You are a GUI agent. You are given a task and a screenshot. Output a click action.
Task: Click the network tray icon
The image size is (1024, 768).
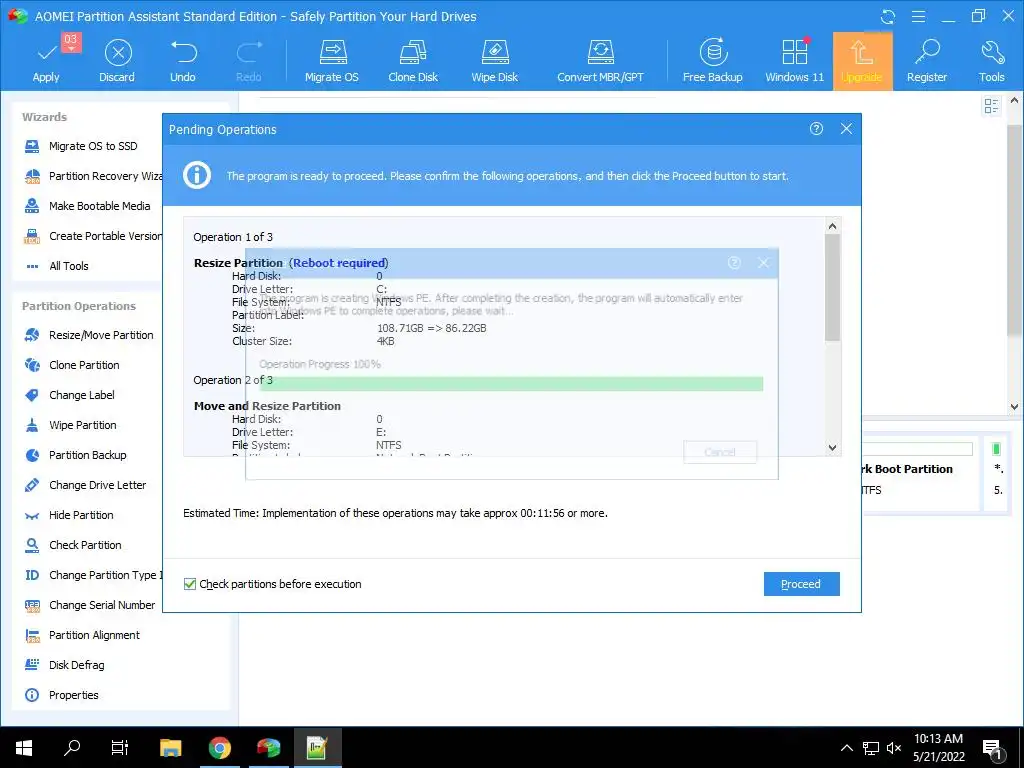[871, 748]
